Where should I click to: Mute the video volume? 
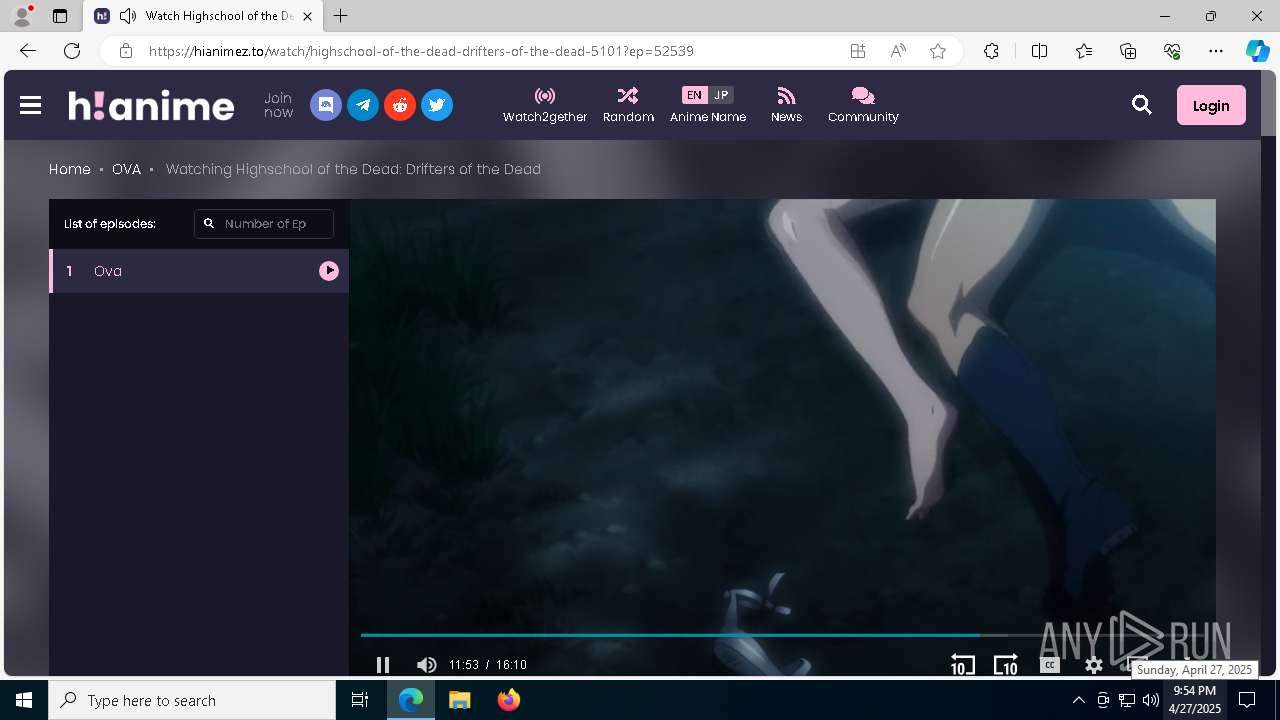pyautogui.click(x=427, y=665)
